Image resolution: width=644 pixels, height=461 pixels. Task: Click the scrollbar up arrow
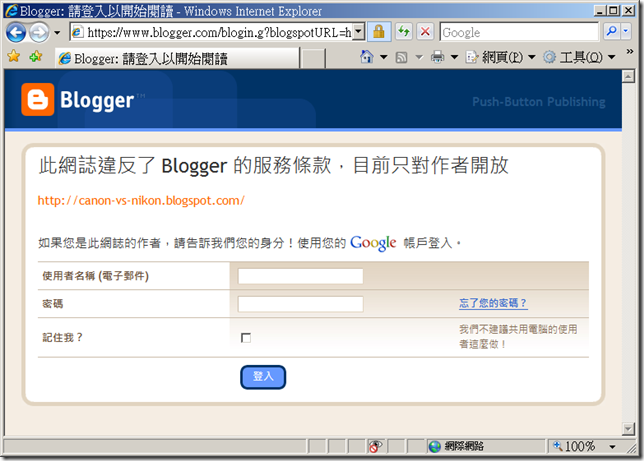628,76
